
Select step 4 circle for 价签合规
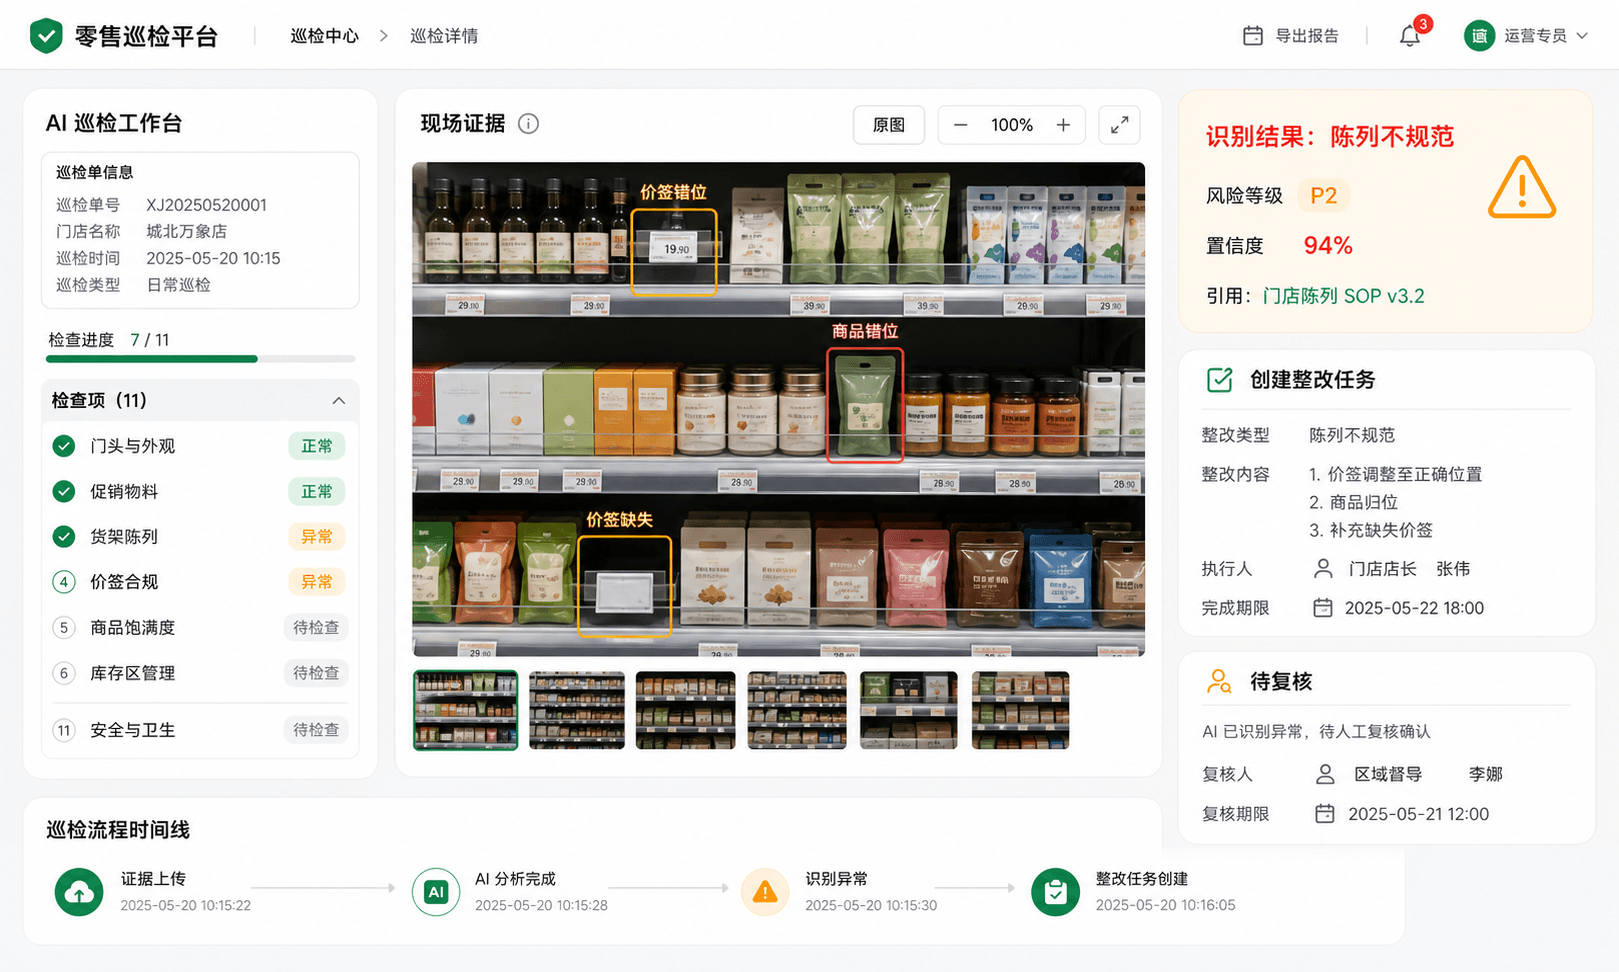[64, 582]
